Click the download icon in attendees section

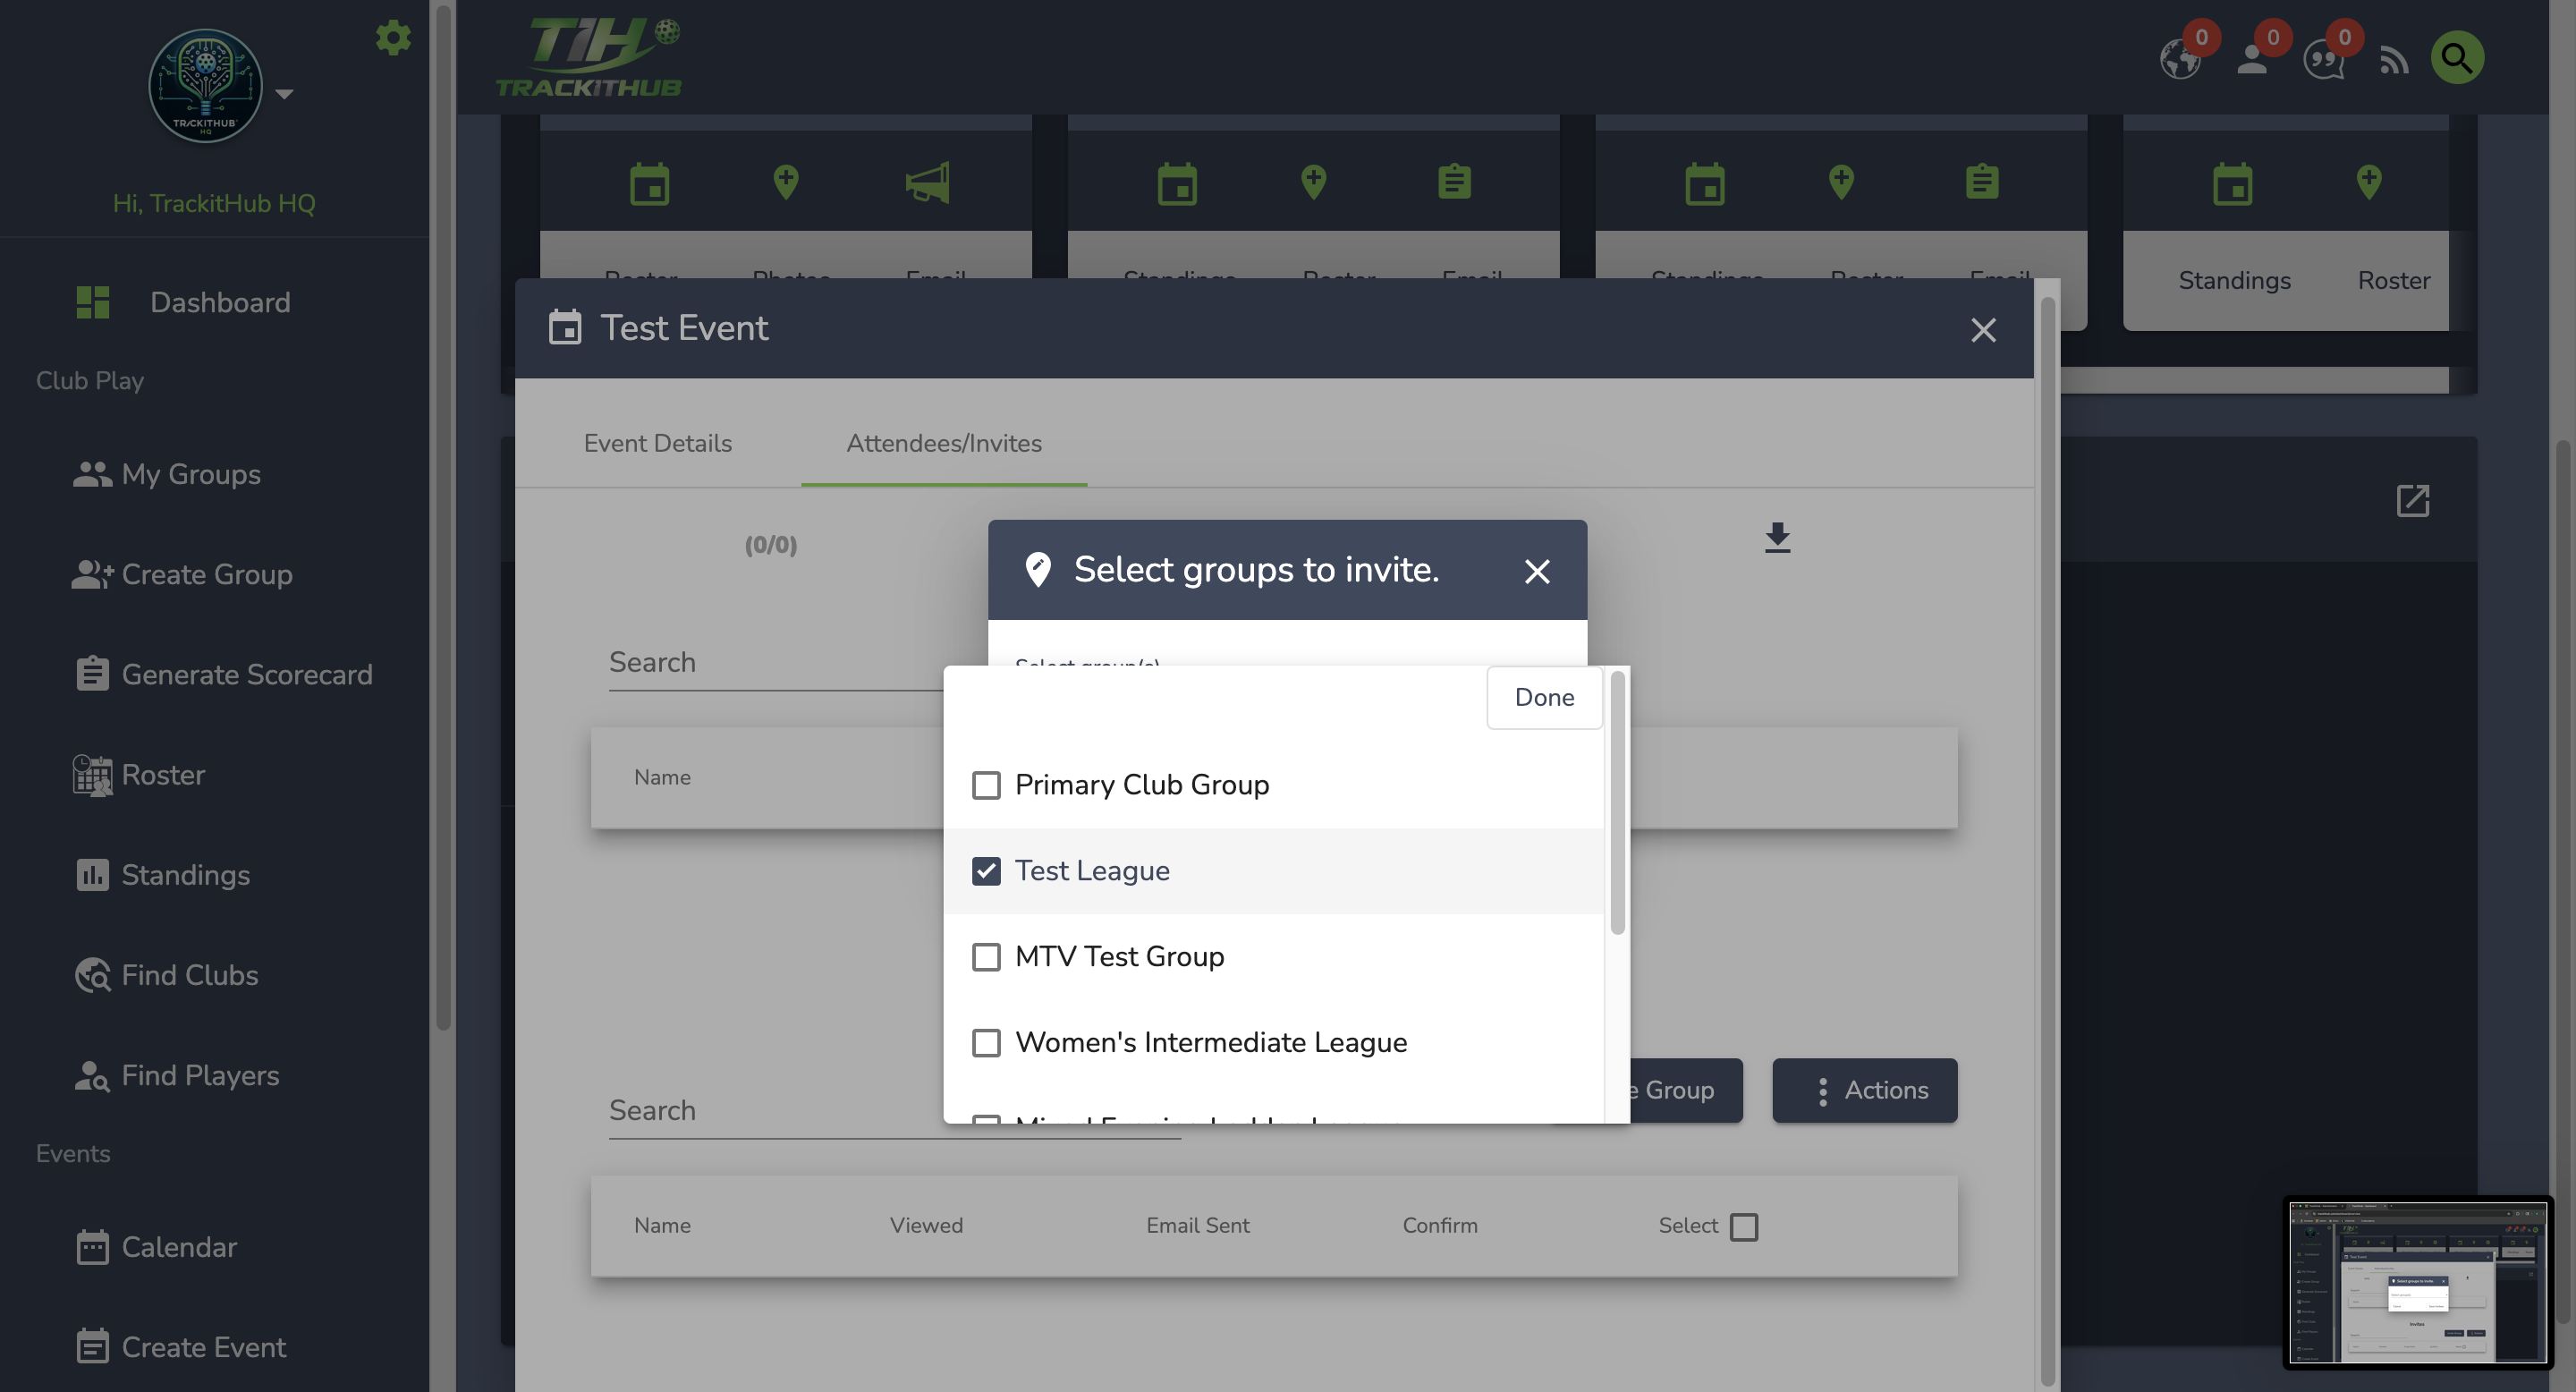[x=1777, y=537]
